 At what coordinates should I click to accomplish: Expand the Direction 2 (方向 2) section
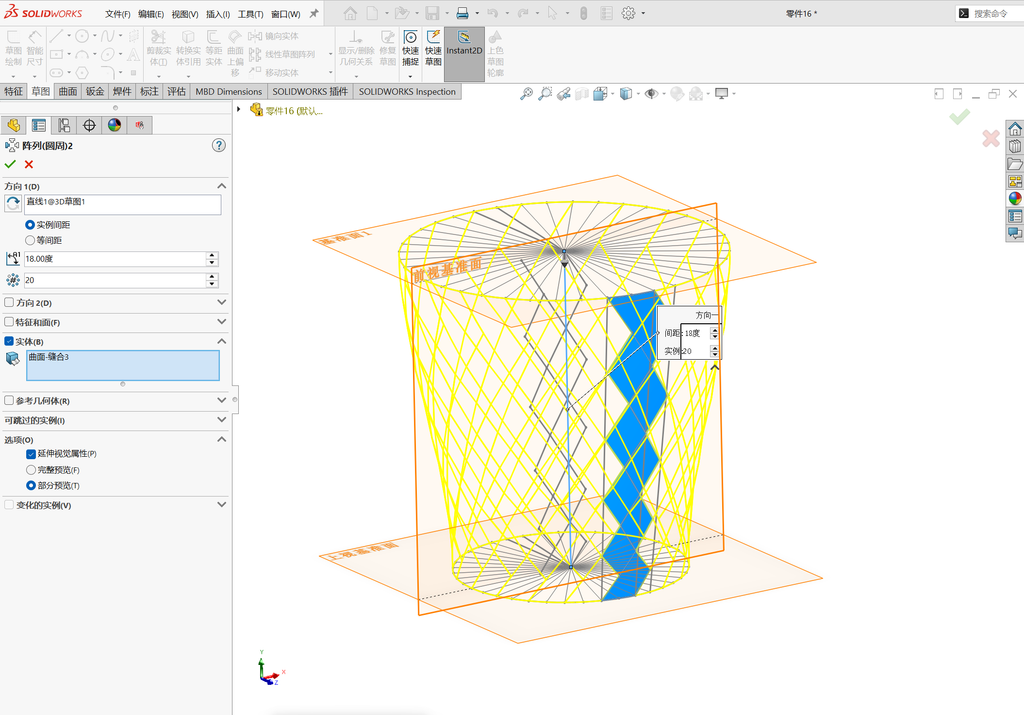221,302
